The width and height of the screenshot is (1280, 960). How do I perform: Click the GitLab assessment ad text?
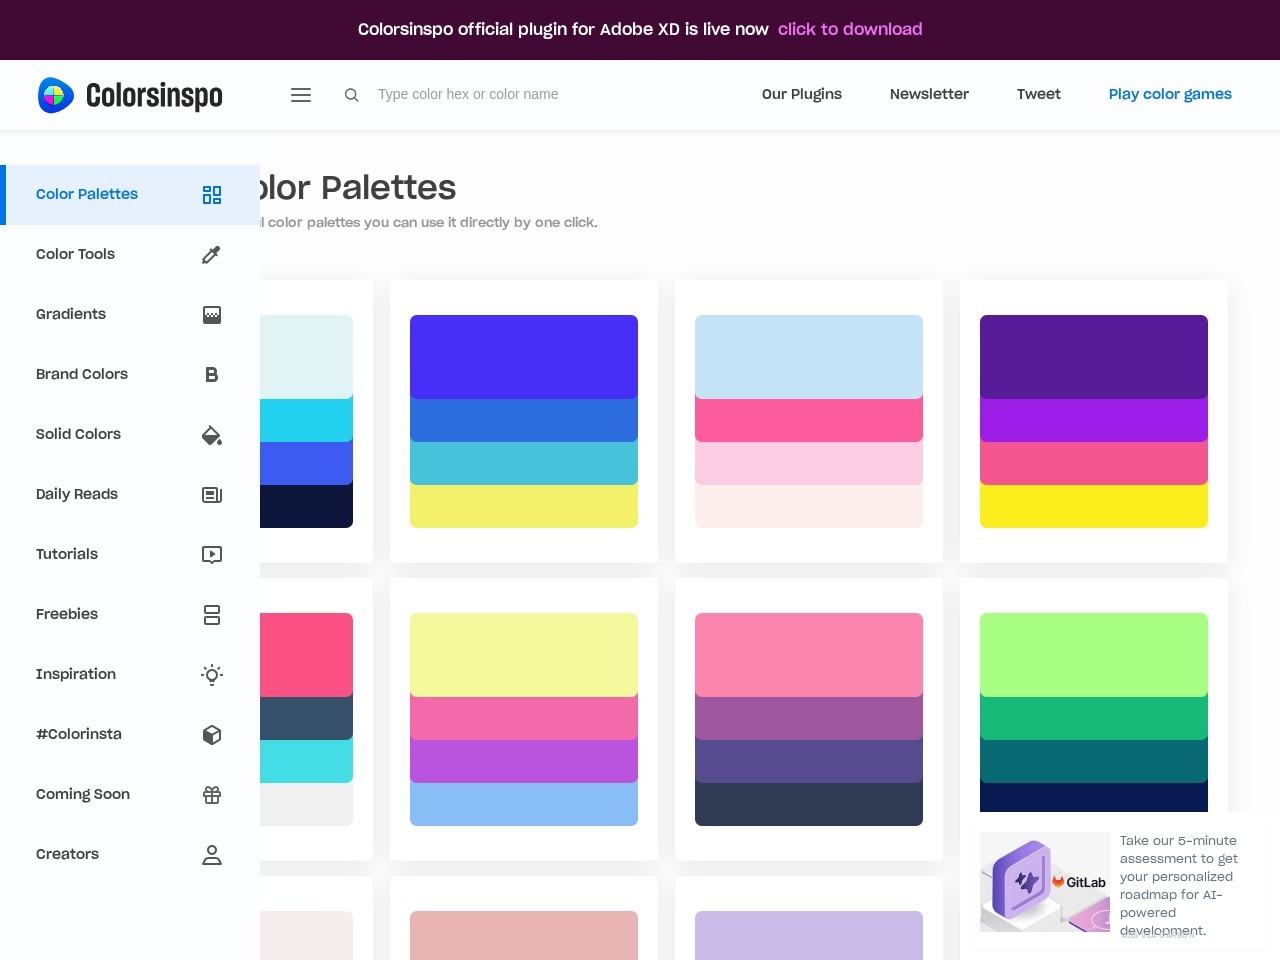coord(1179,885)
